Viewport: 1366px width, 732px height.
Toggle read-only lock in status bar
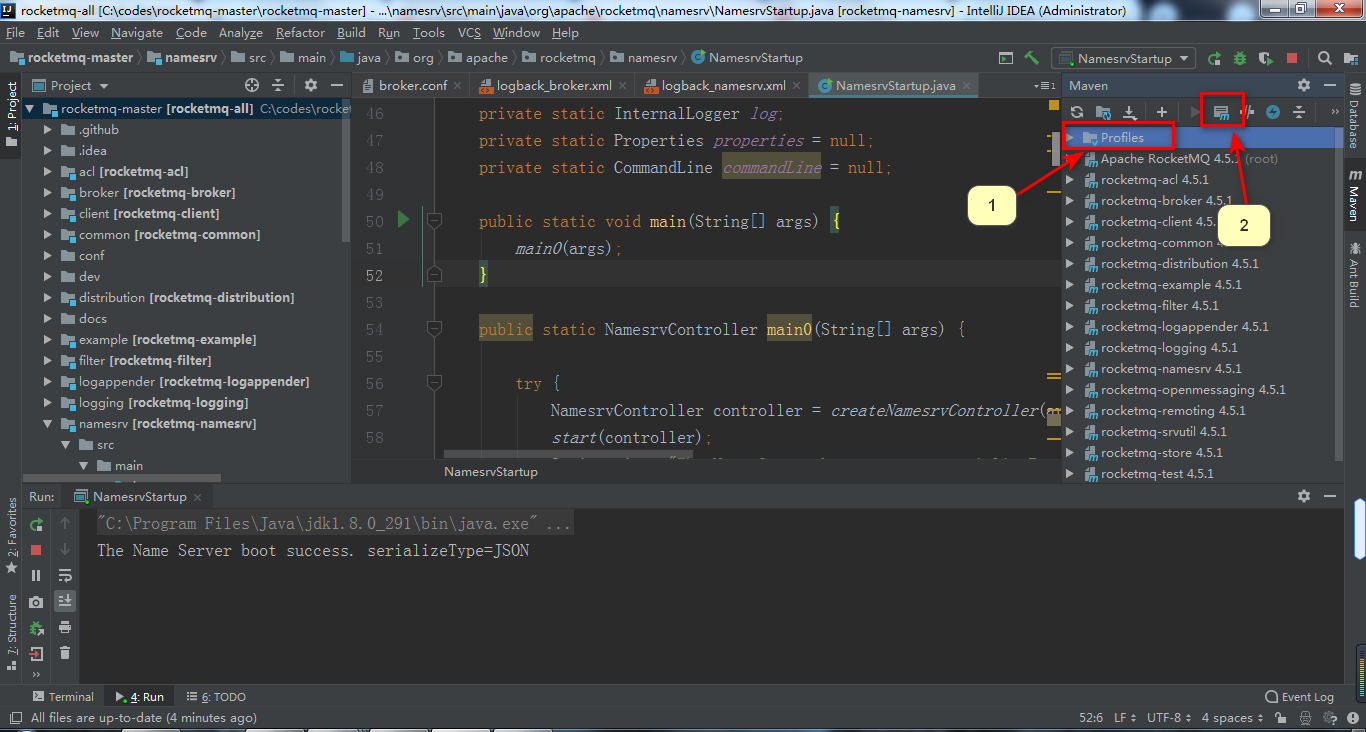[x=1279, y=718]
